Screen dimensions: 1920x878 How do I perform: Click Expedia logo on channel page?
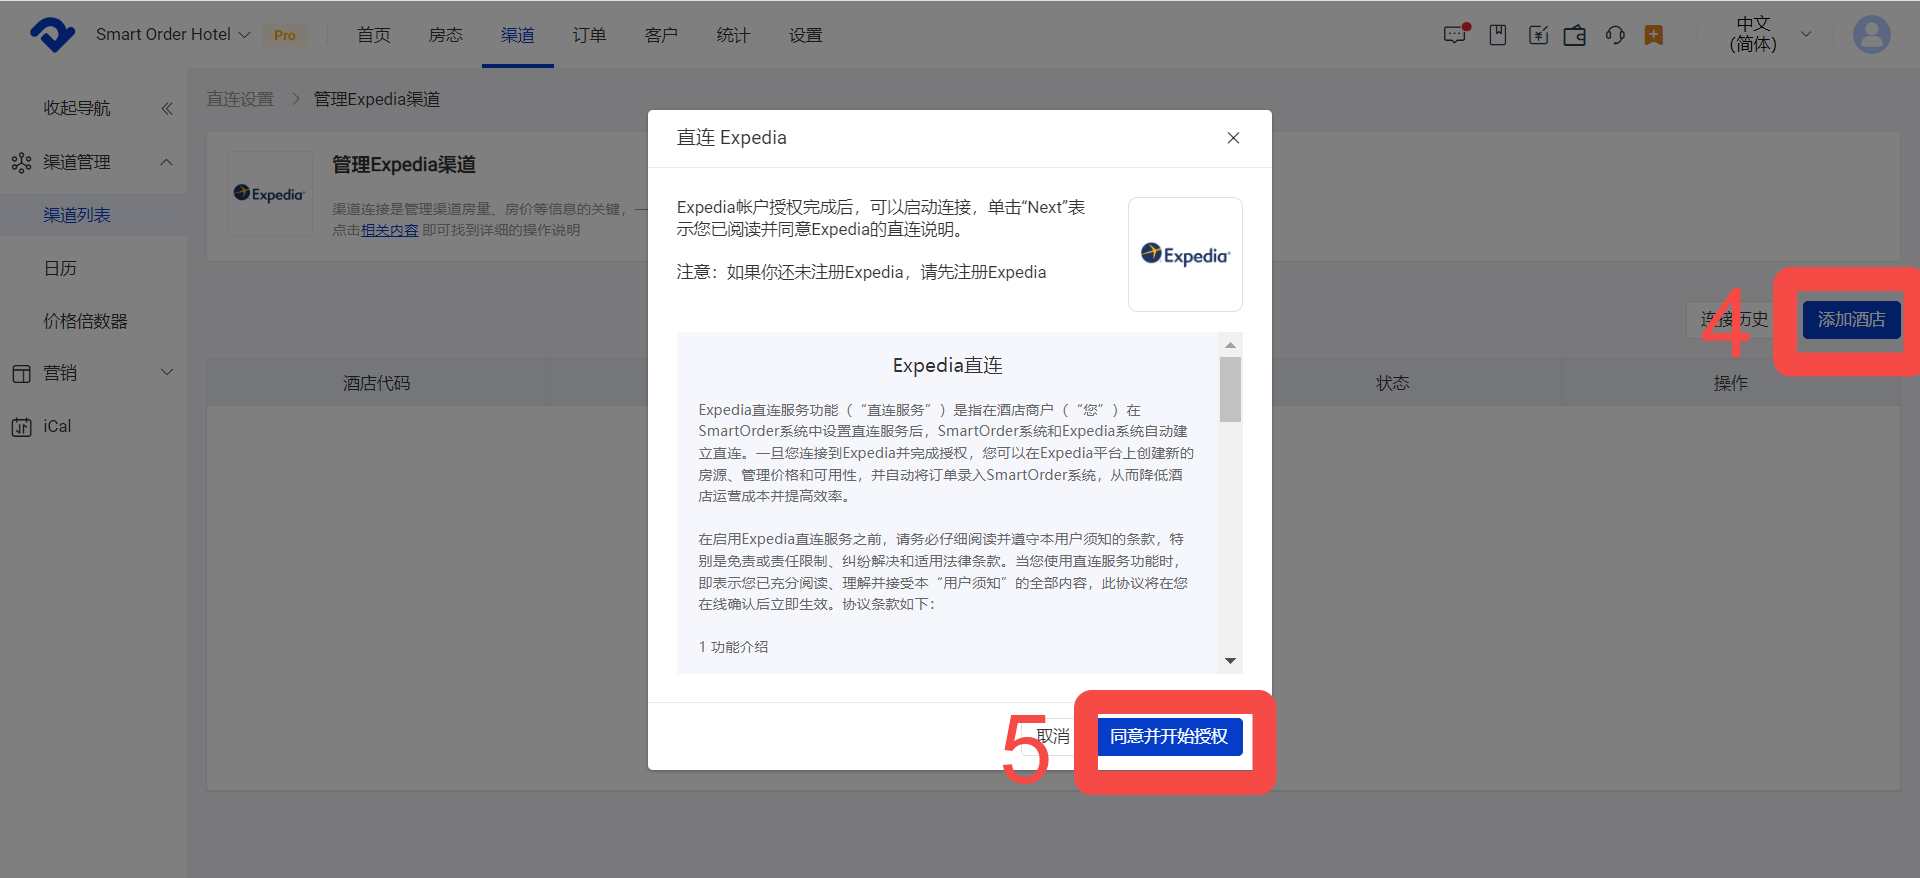point(270,194)
